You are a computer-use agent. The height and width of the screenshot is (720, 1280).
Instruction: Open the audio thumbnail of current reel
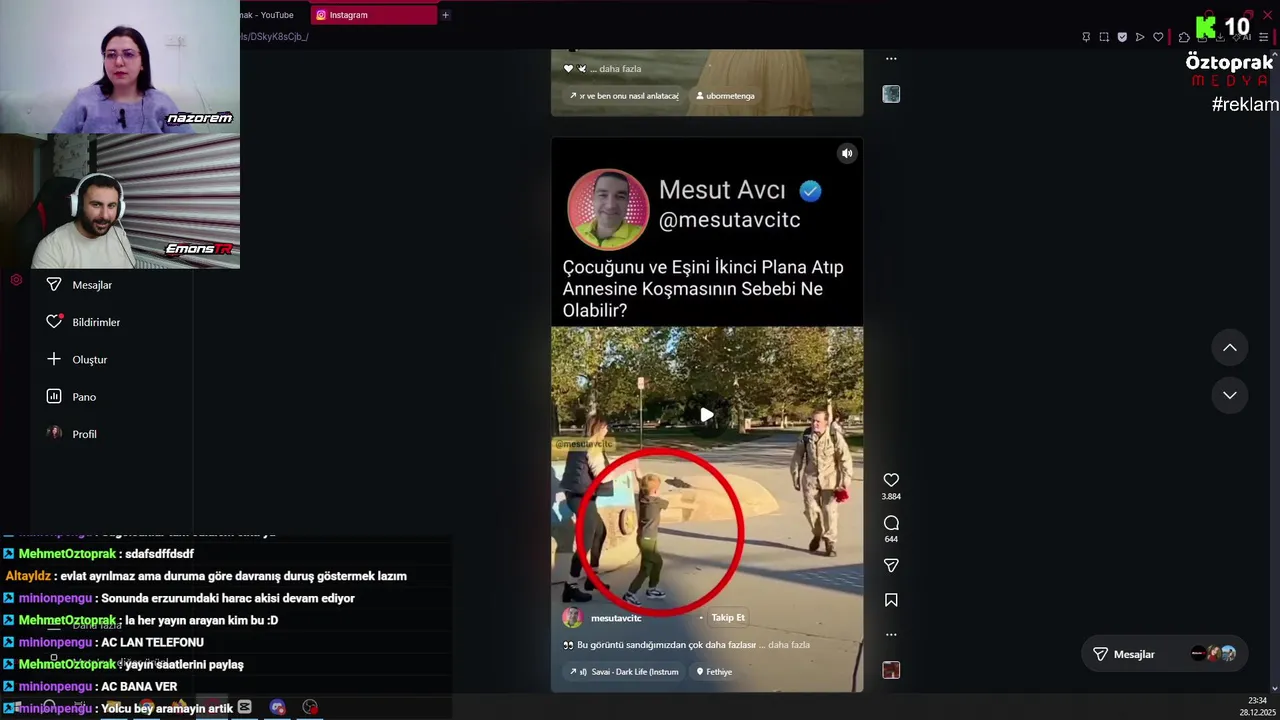[891, 670]
